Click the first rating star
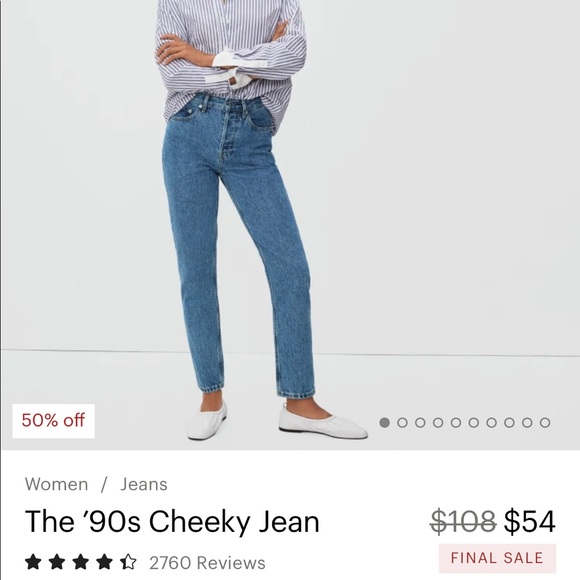The width and height of the screenshot is (580, 580). pyautogui.click(x=33, y=562)
